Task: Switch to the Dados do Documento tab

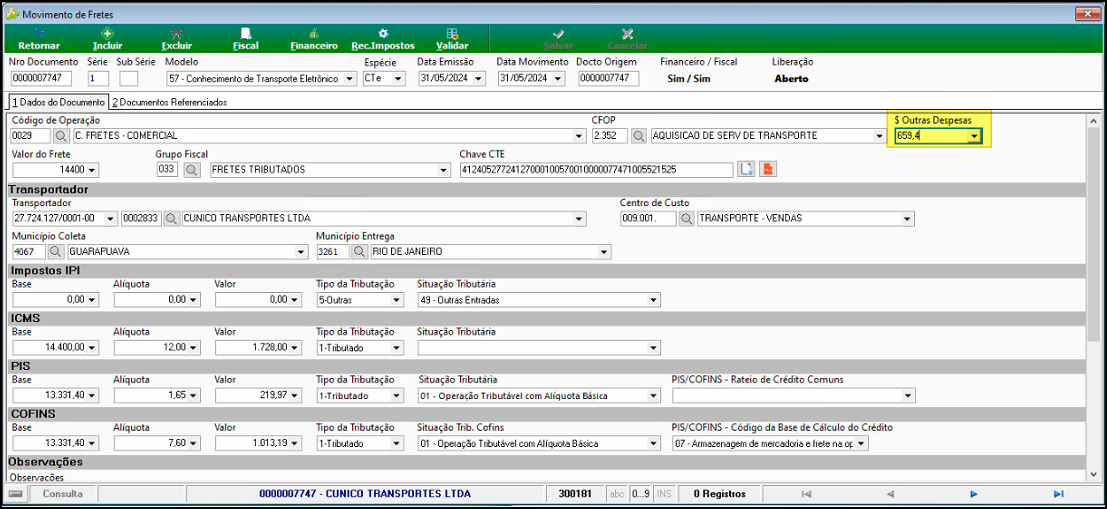Action: tap(58, 102)
